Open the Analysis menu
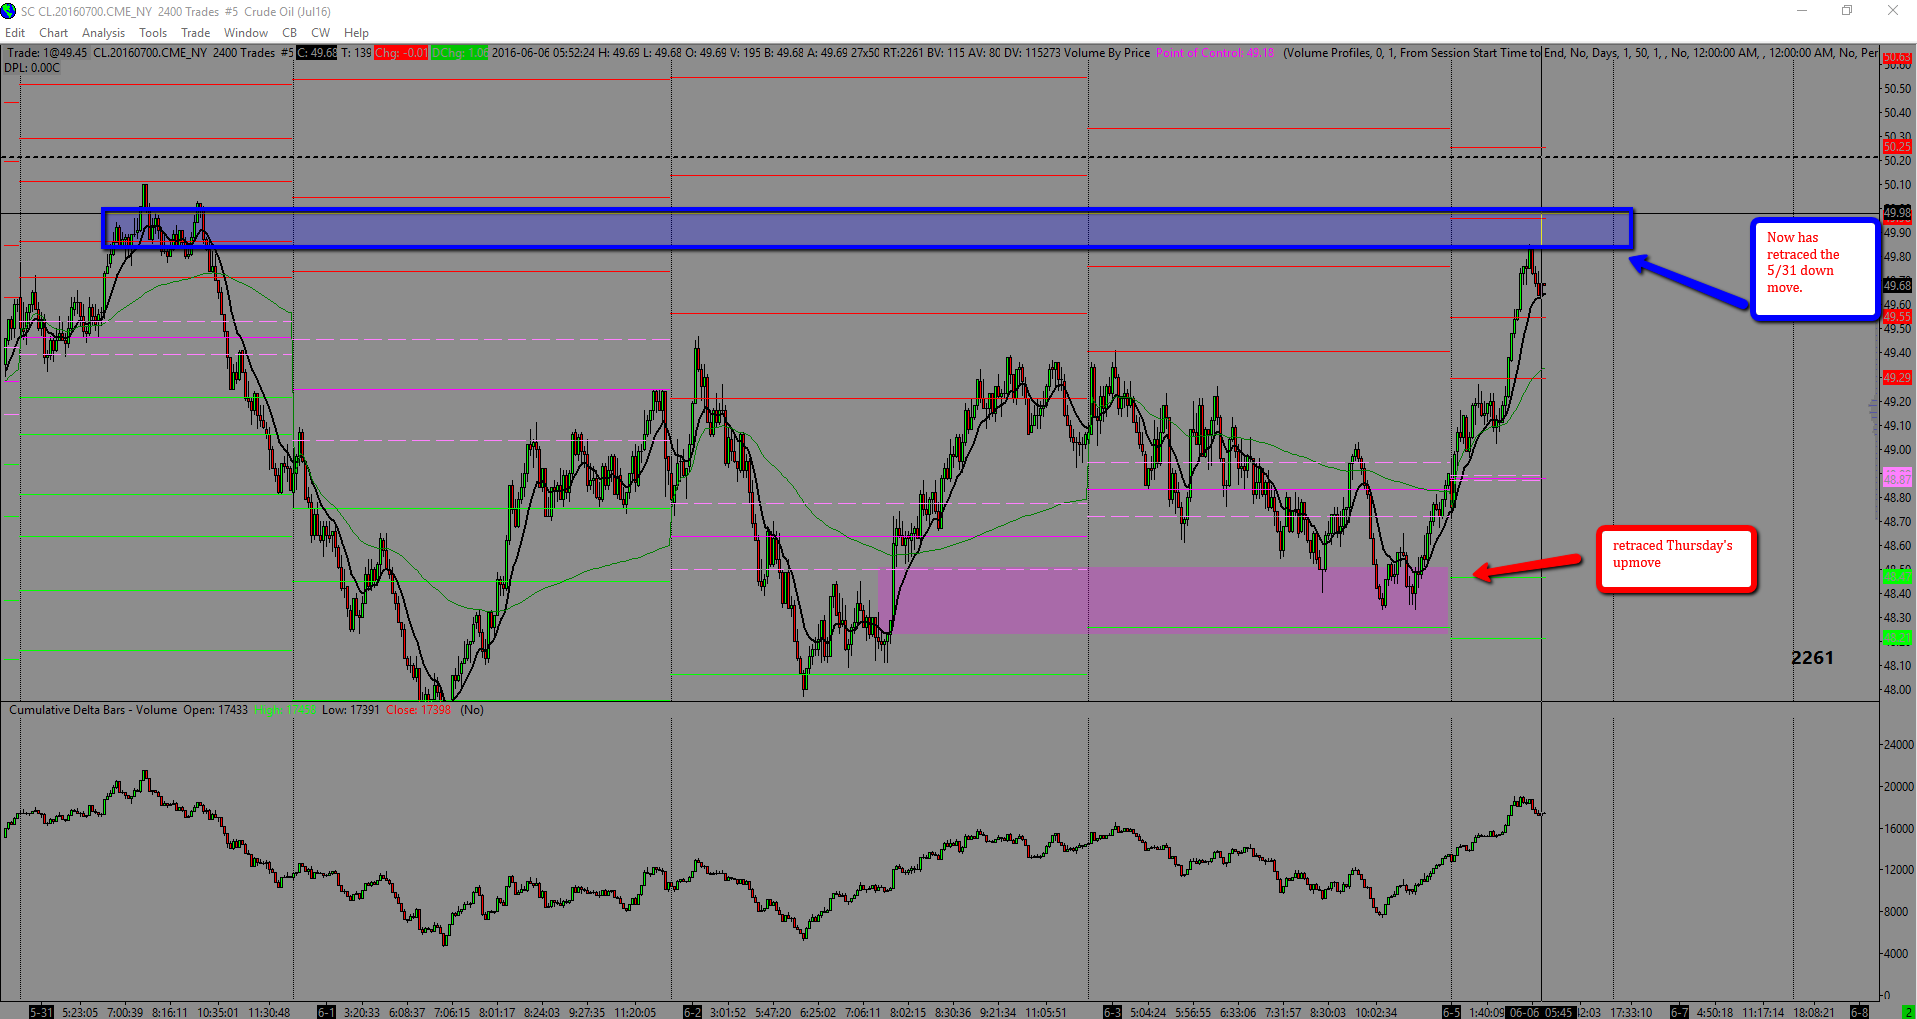 (x=104, y=33)
